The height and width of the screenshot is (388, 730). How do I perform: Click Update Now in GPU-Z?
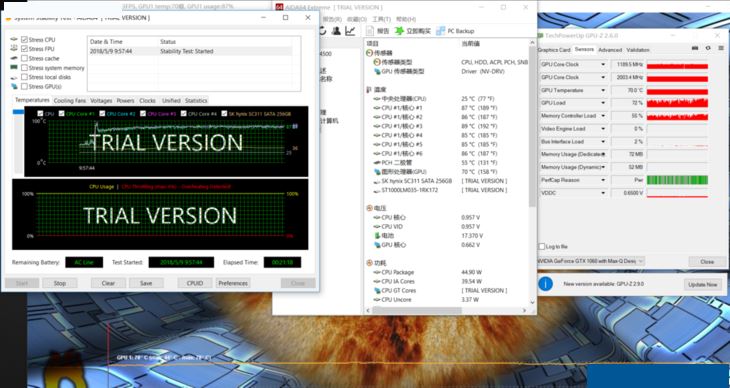pos(703,284)
